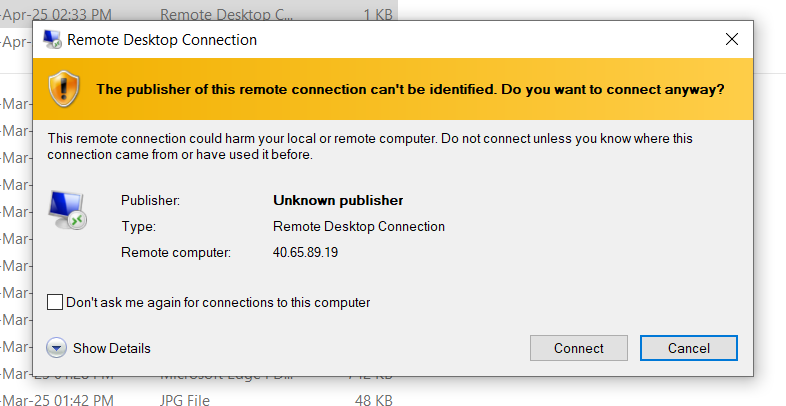Close the Remote Desktop Connection dialog
Image resolution: width=786 pixels, height=406 pixels.
(x=732, y=39)
